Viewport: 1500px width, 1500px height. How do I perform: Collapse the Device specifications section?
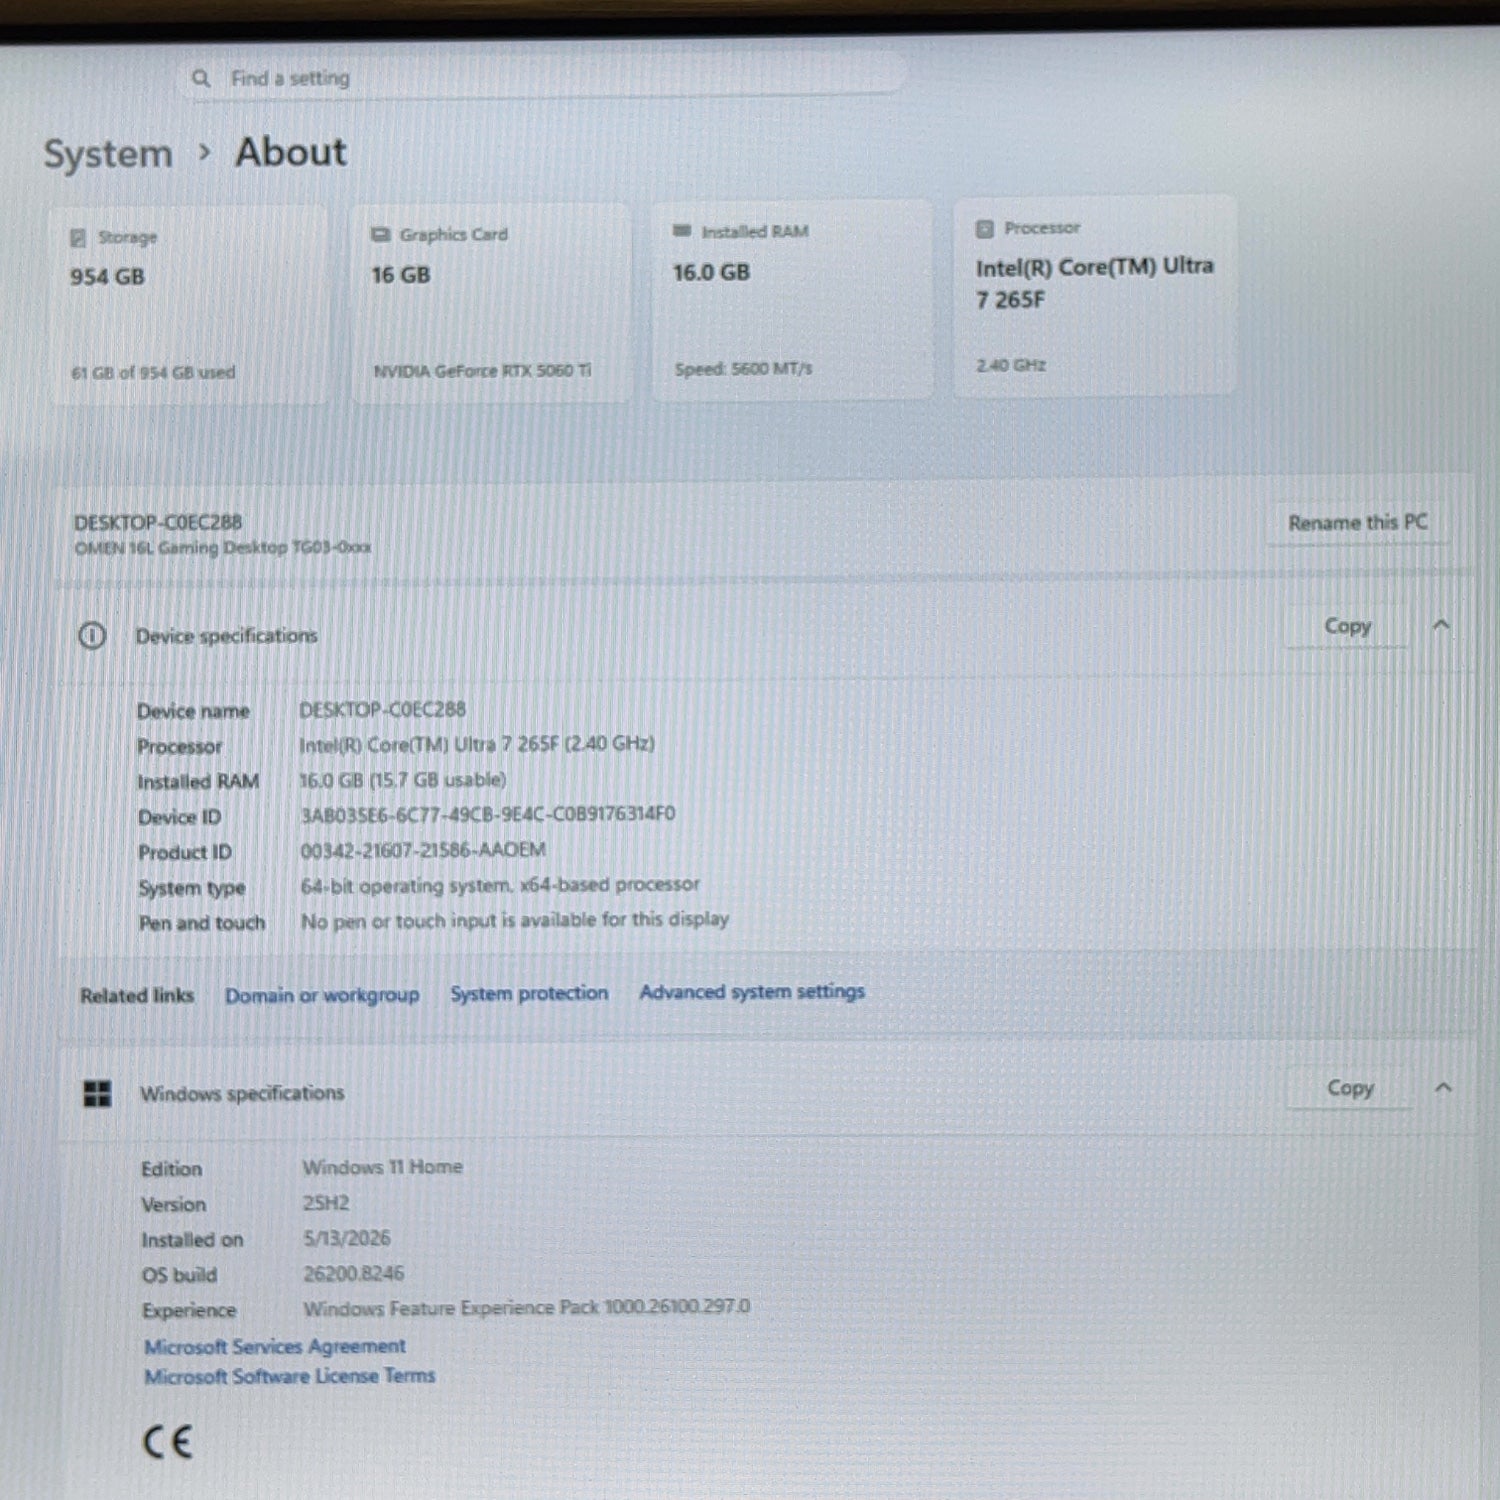pos(1441,625)
